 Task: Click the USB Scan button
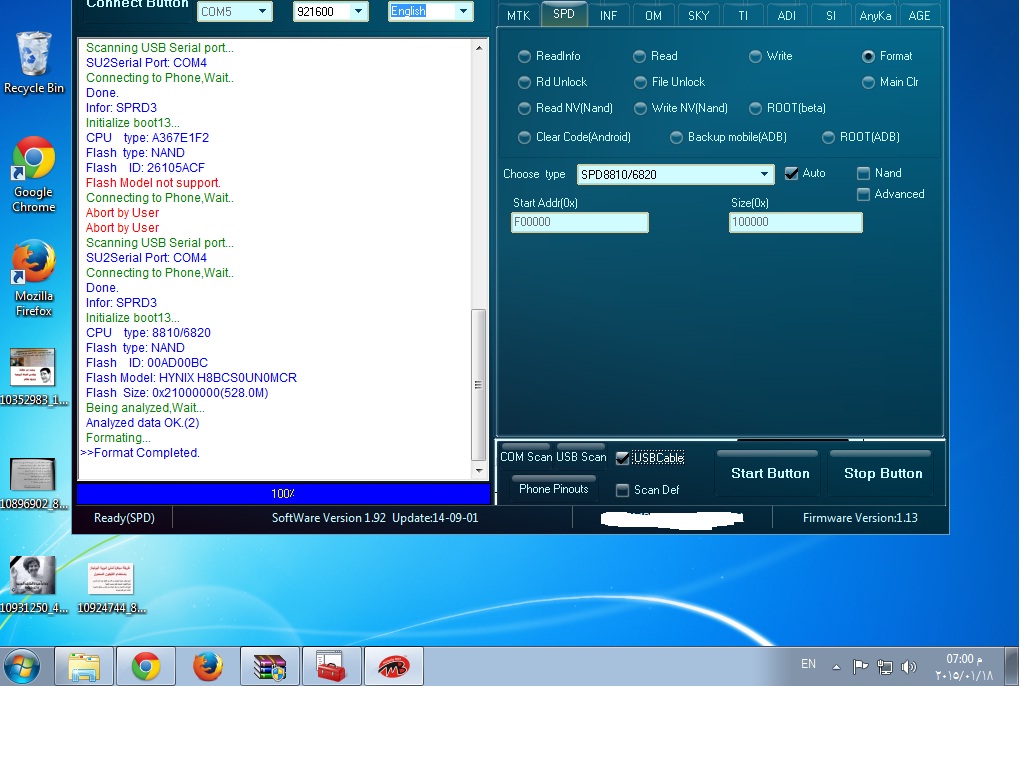tap(581, 456)
